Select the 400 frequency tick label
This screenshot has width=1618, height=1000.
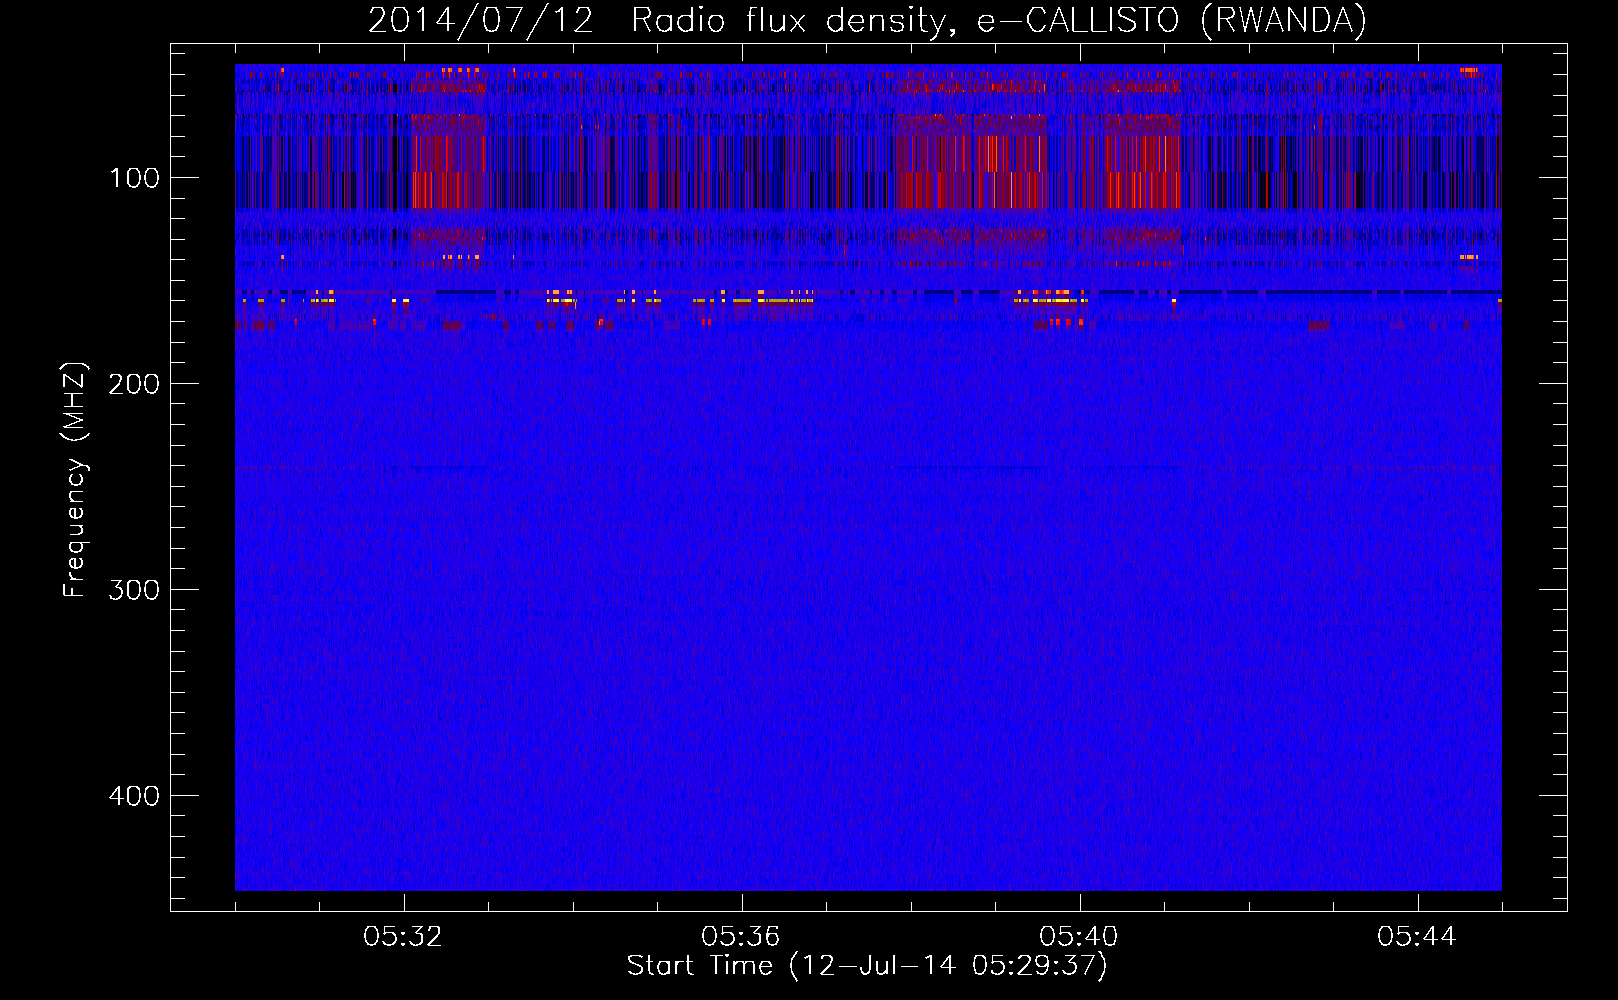(134, 796)
